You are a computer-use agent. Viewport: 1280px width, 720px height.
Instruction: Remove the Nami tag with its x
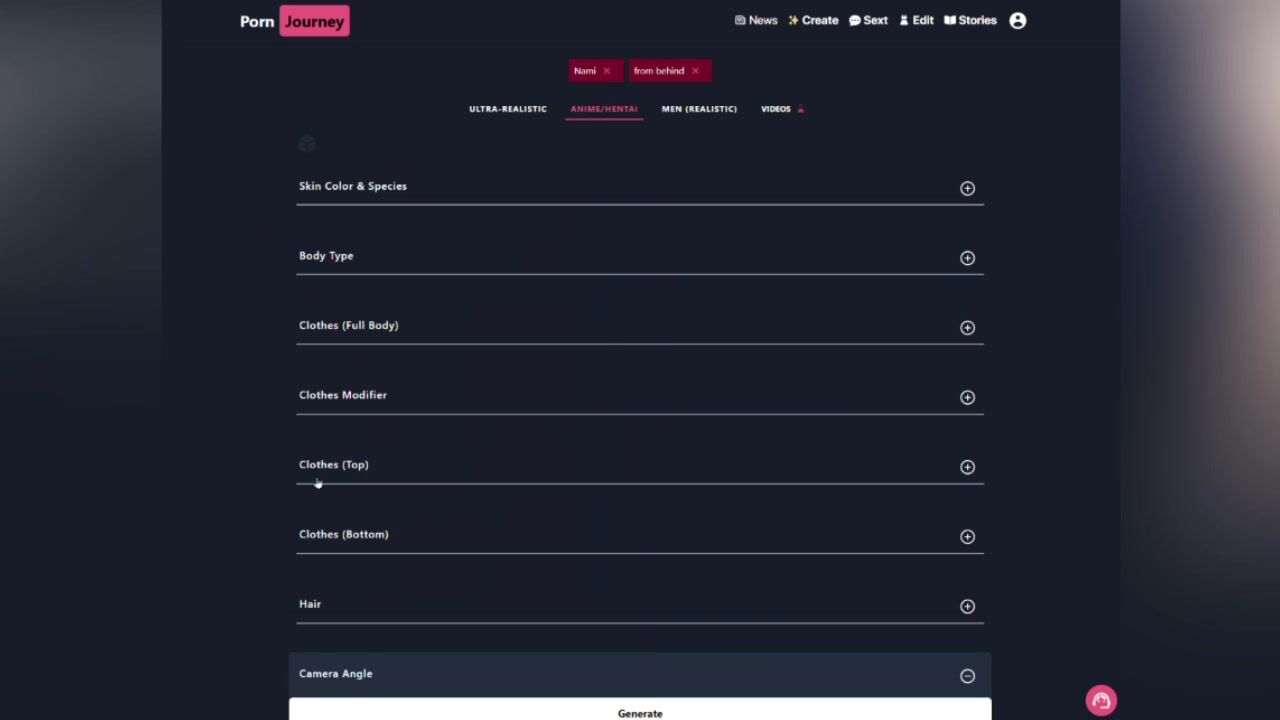[606, 71]
